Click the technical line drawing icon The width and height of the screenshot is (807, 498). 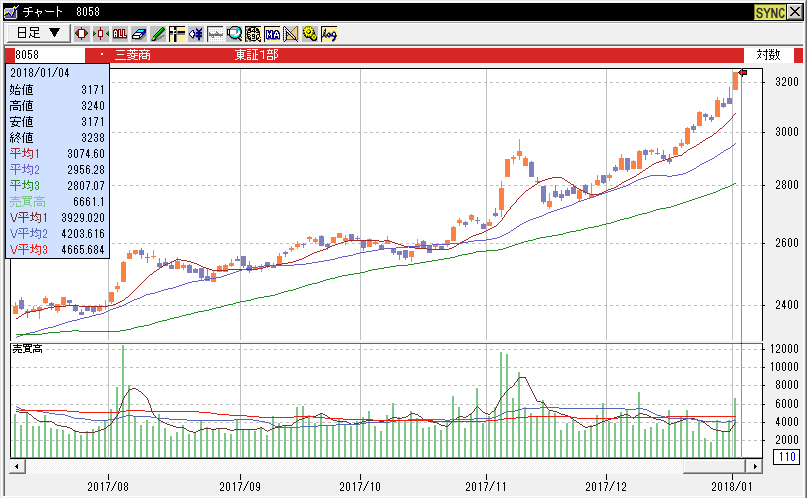[291, 33]
